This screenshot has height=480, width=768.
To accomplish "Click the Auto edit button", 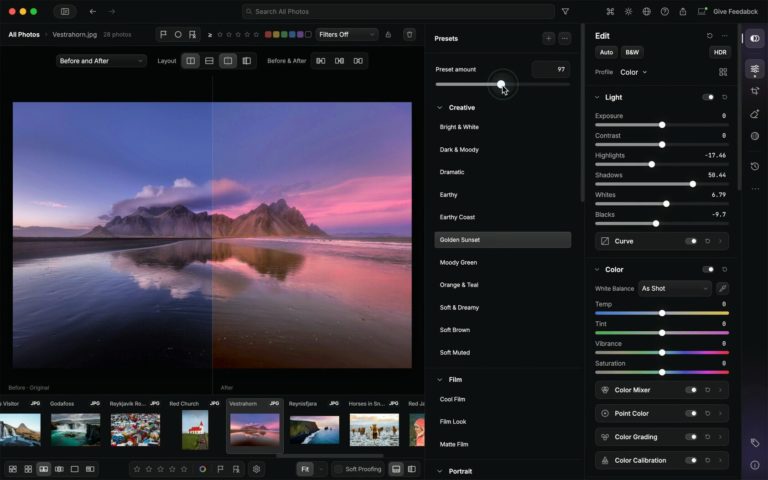I will [x=606, y=52].
